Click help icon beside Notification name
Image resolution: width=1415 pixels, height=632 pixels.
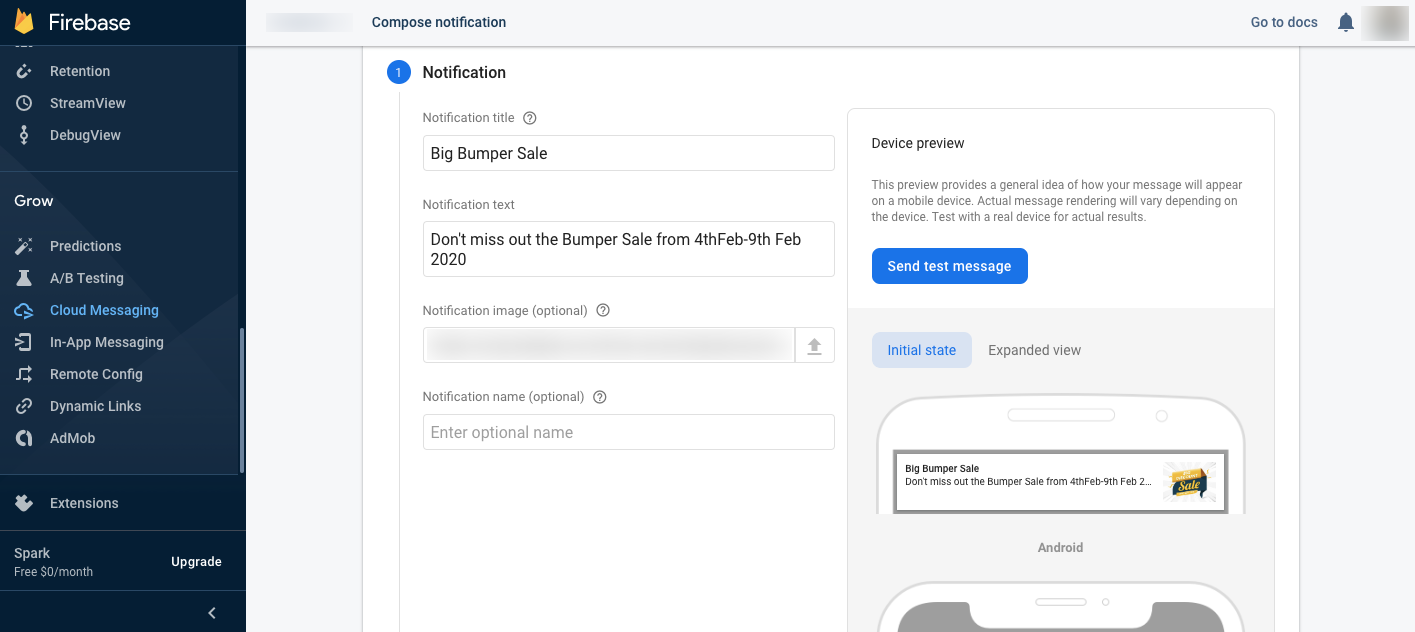600,397
